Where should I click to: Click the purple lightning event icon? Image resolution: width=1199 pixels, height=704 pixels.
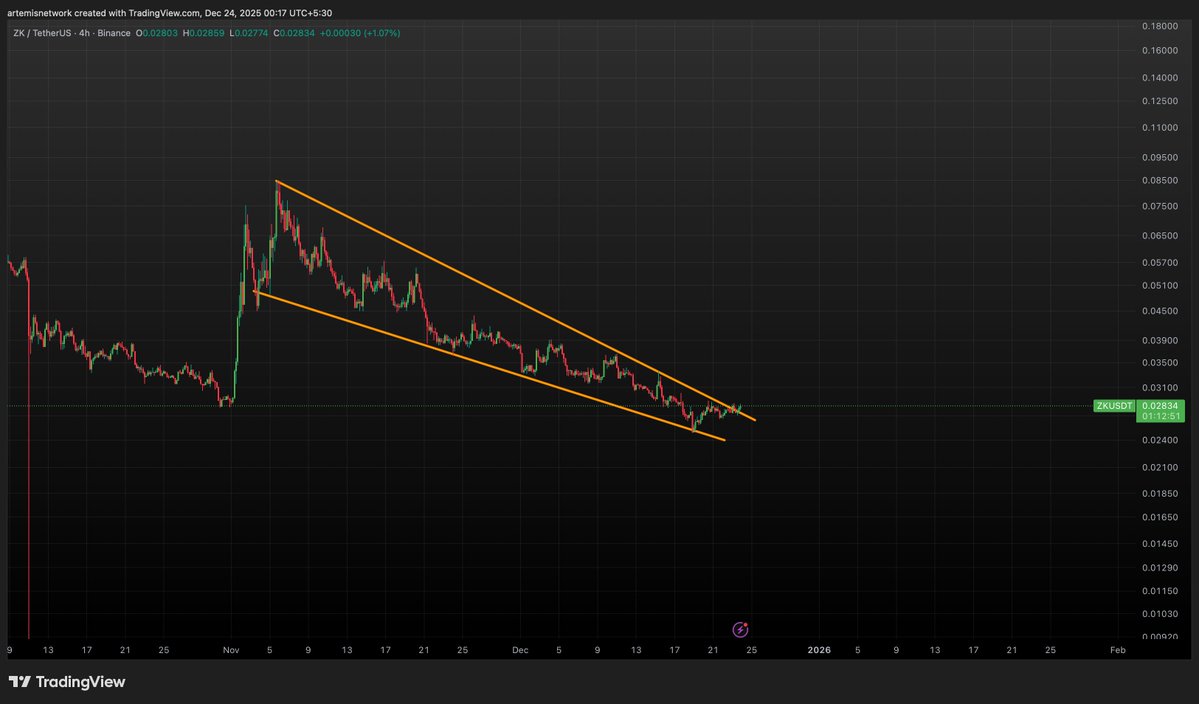[740, 629]
